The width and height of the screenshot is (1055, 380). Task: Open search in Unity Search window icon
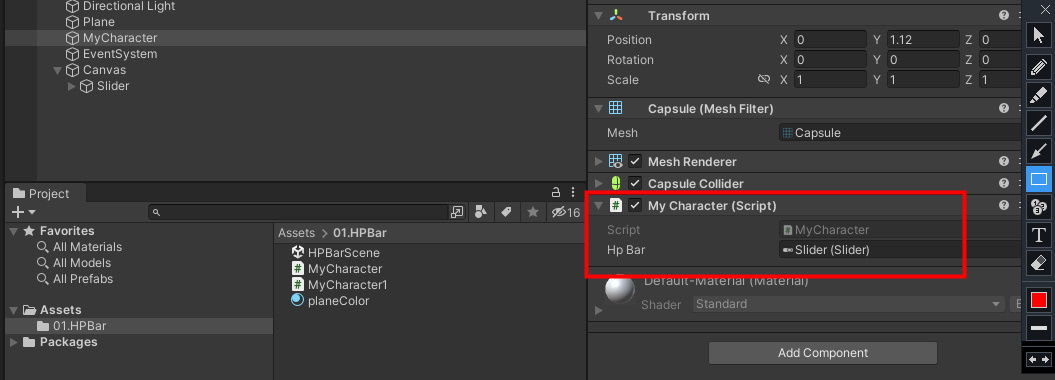point(457,213)
